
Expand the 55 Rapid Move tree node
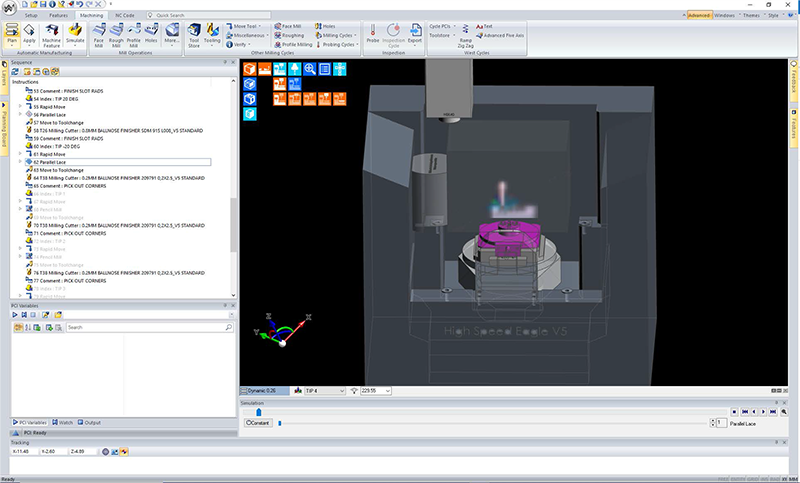click(x=20, y=107)
